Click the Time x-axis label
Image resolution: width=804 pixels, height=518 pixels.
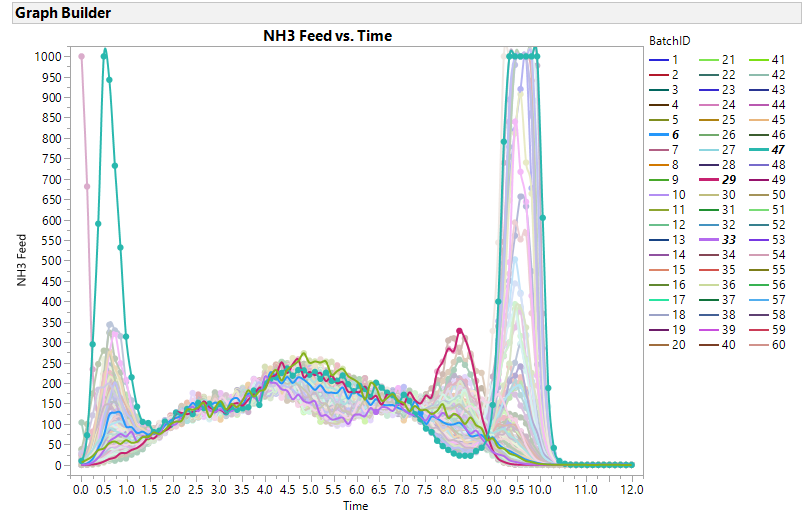(x=355, y=506)
